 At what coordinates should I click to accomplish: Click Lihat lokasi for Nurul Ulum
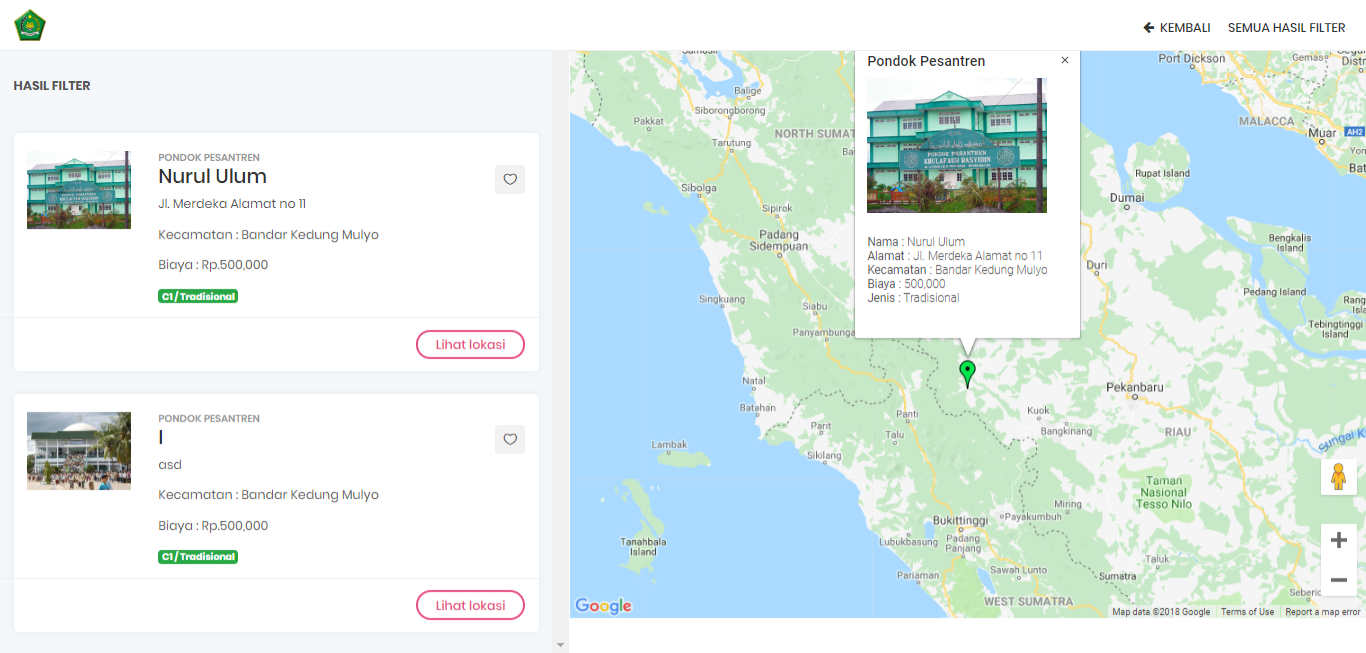tap(470, 344)
